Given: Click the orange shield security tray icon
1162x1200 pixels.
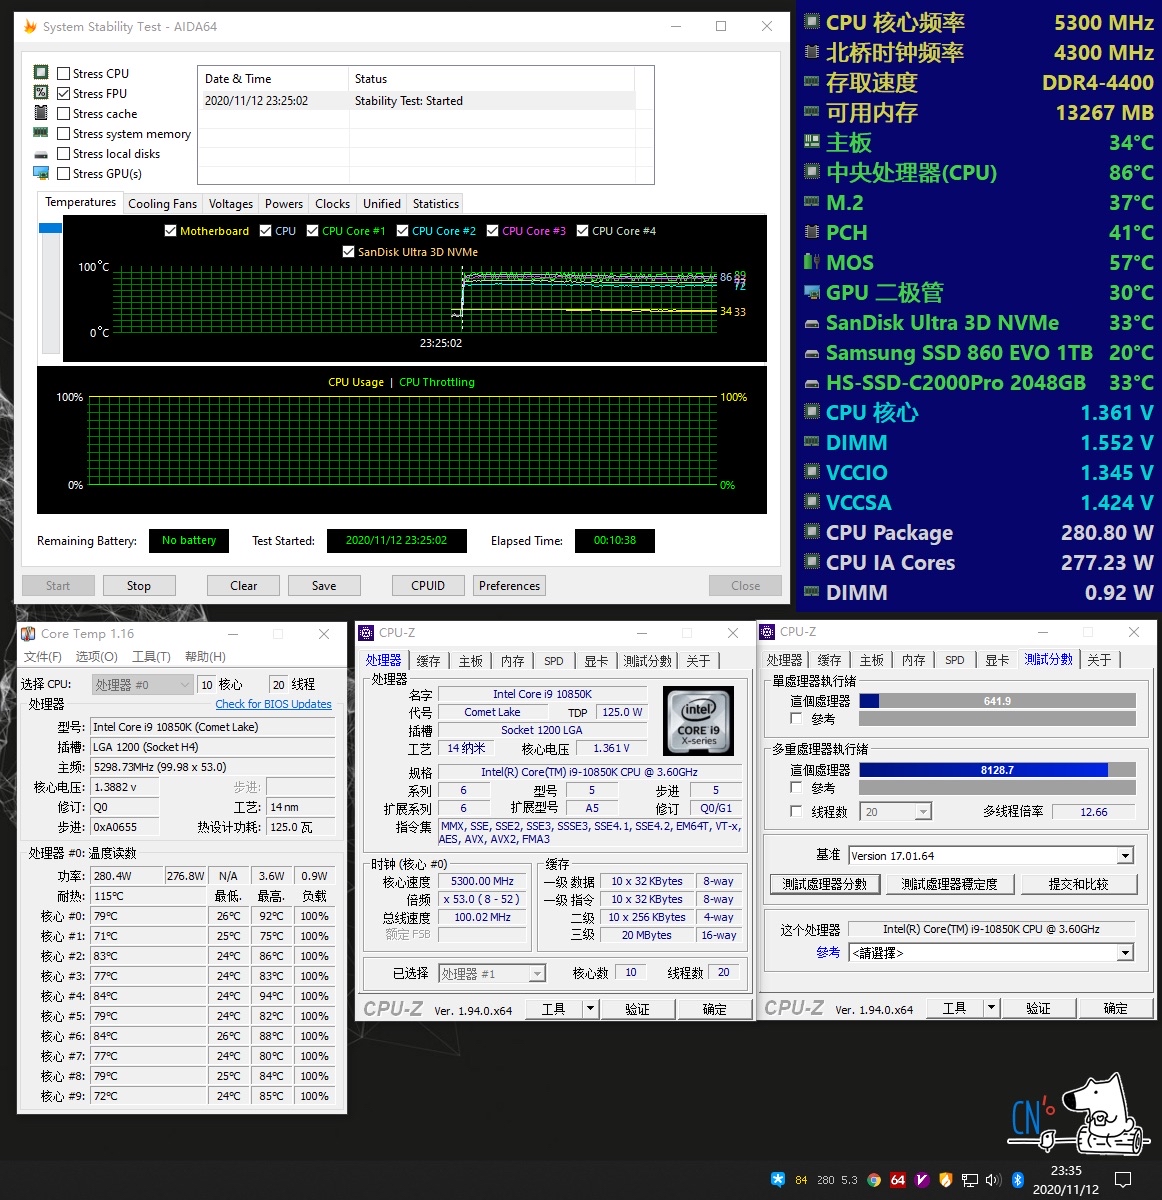Looking at the screenshot, I should tap(946, 1180).
